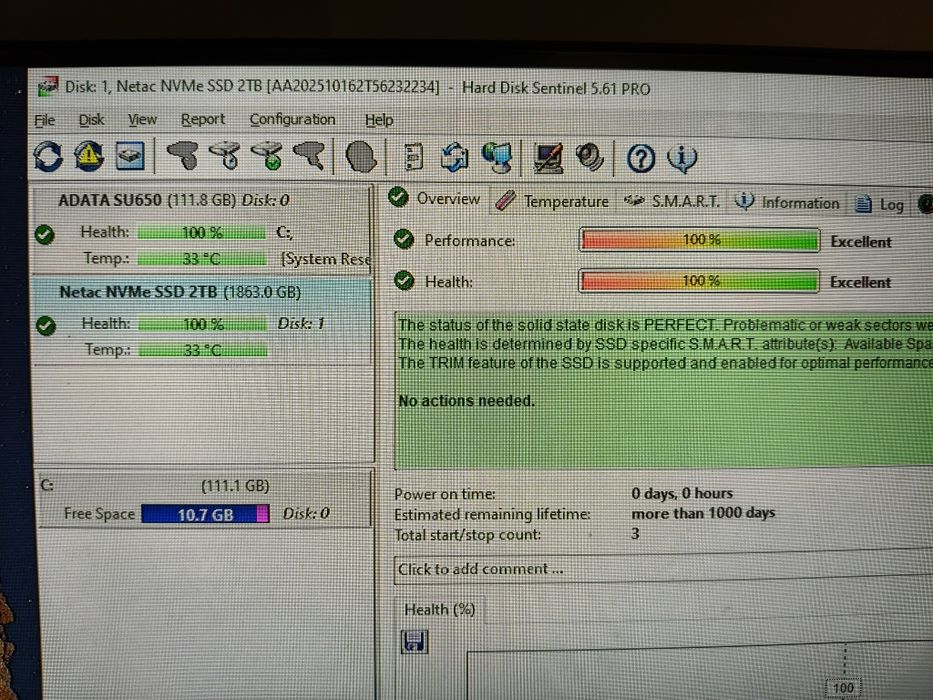Click the 10.7 GB free space bar

pyautogui.click(x=205, y=514)
